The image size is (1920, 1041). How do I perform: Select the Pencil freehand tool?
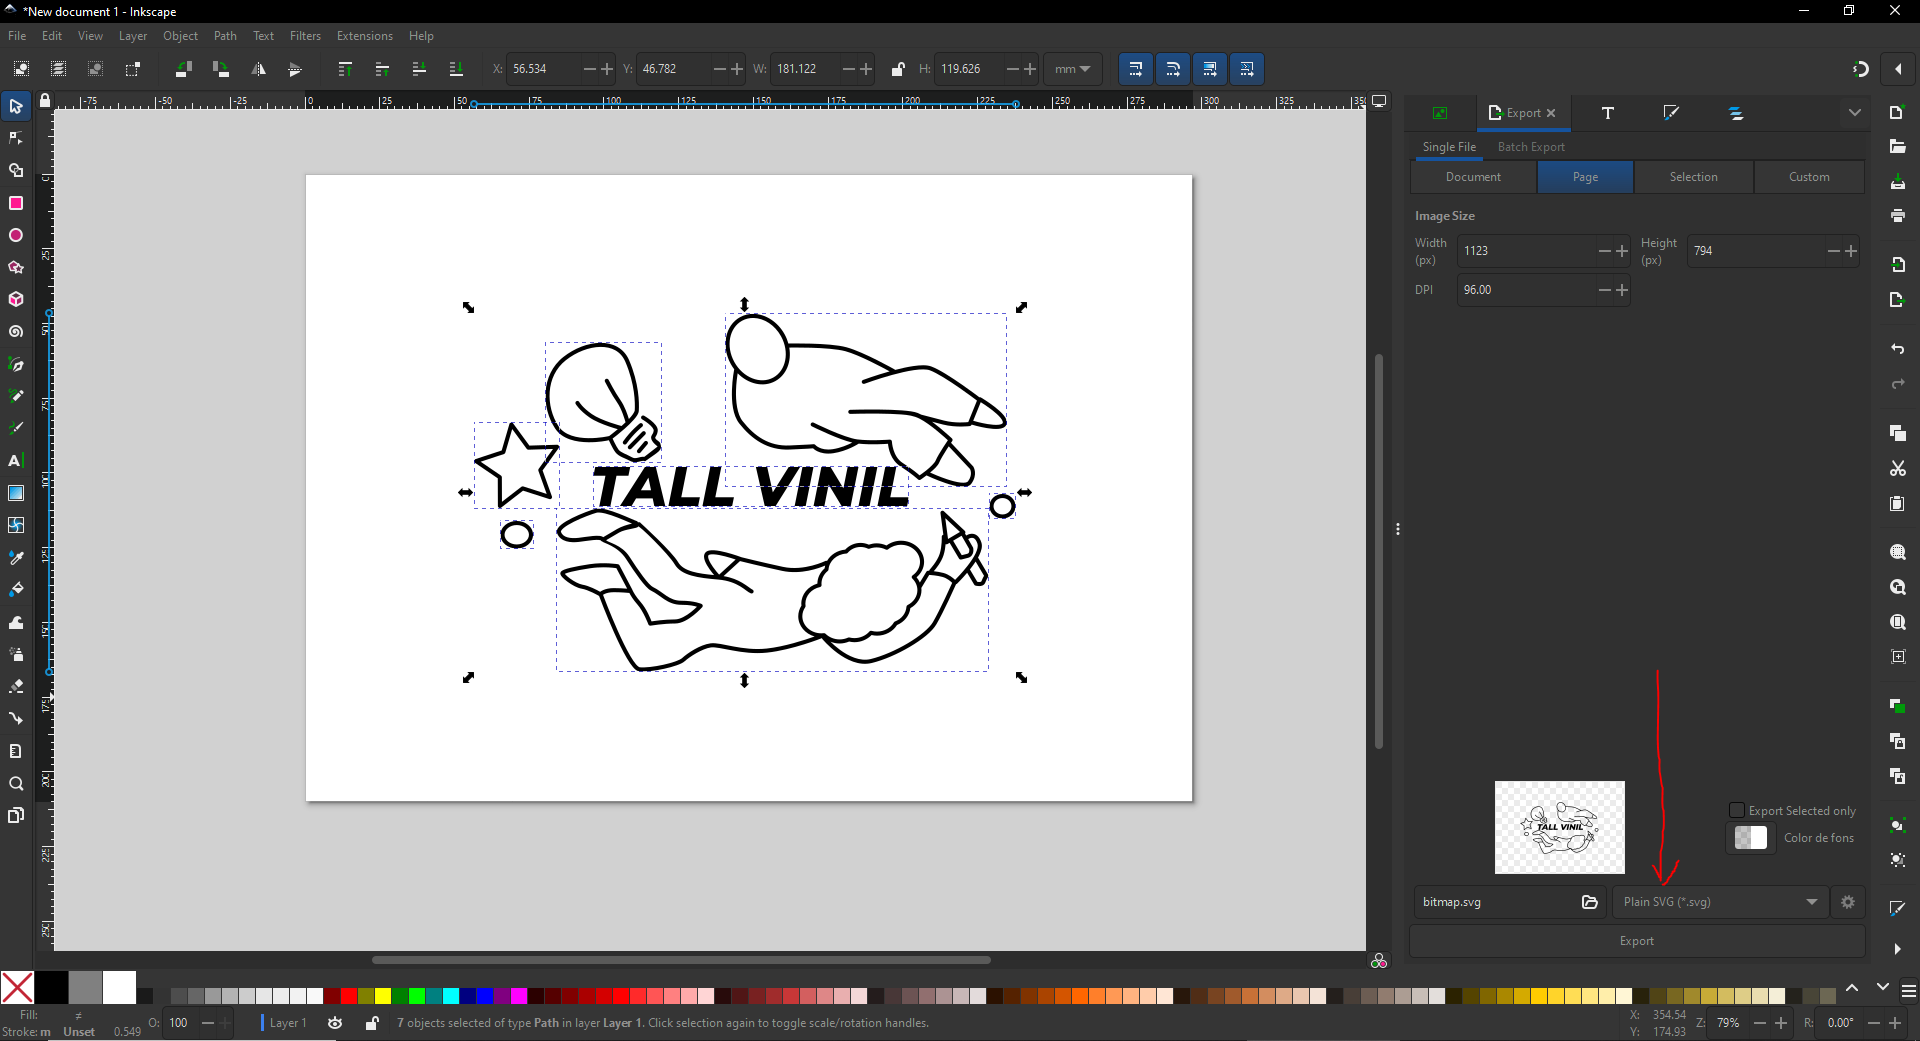[16, 396]
